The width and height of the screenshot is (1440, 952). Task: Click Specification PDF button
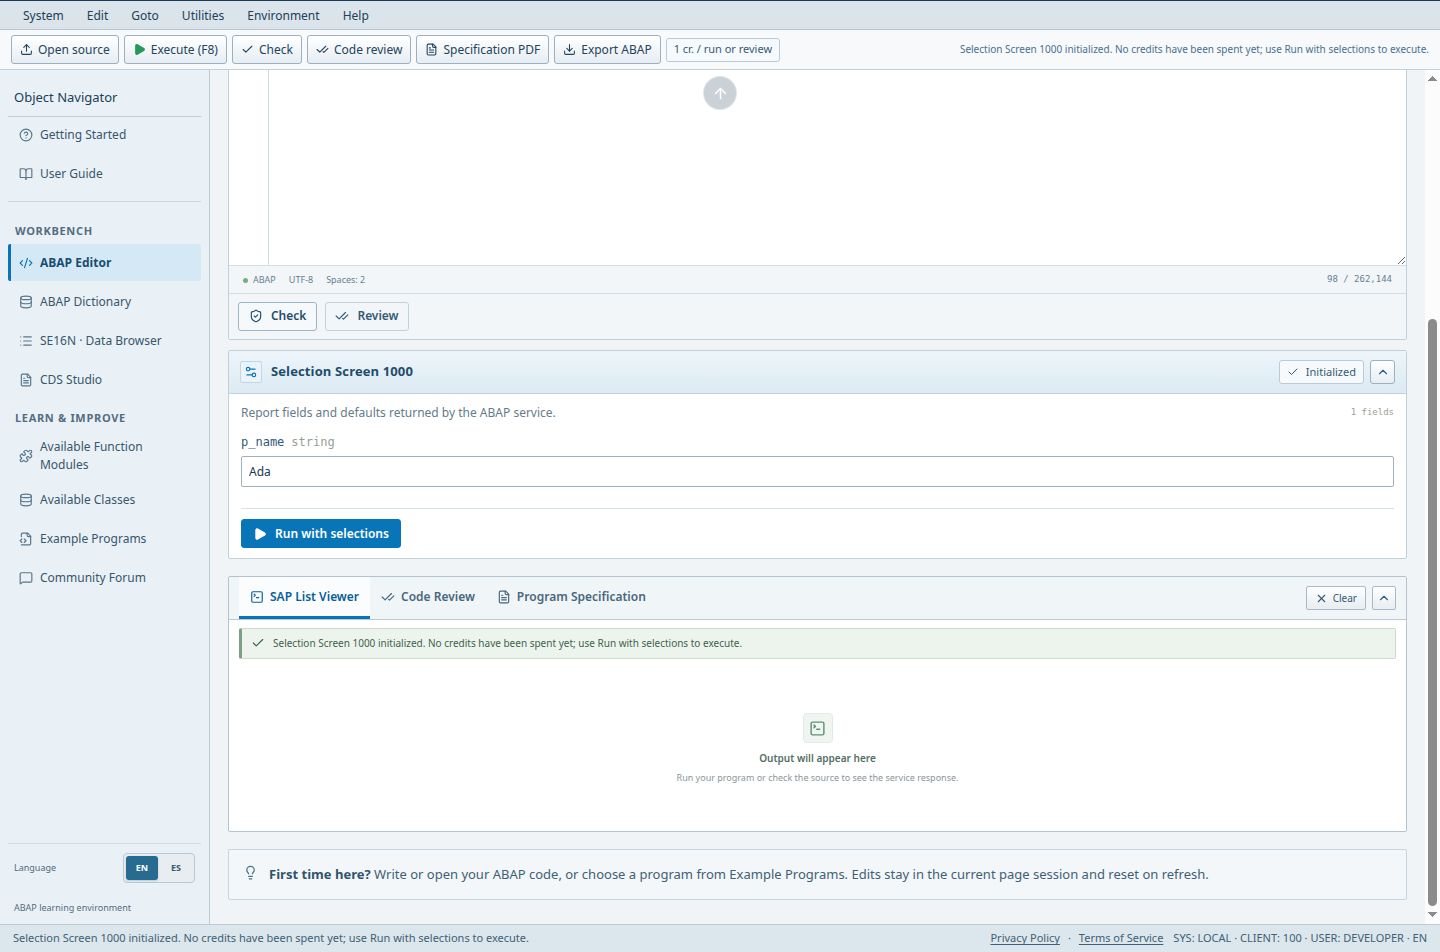click(x=482, y=49)
